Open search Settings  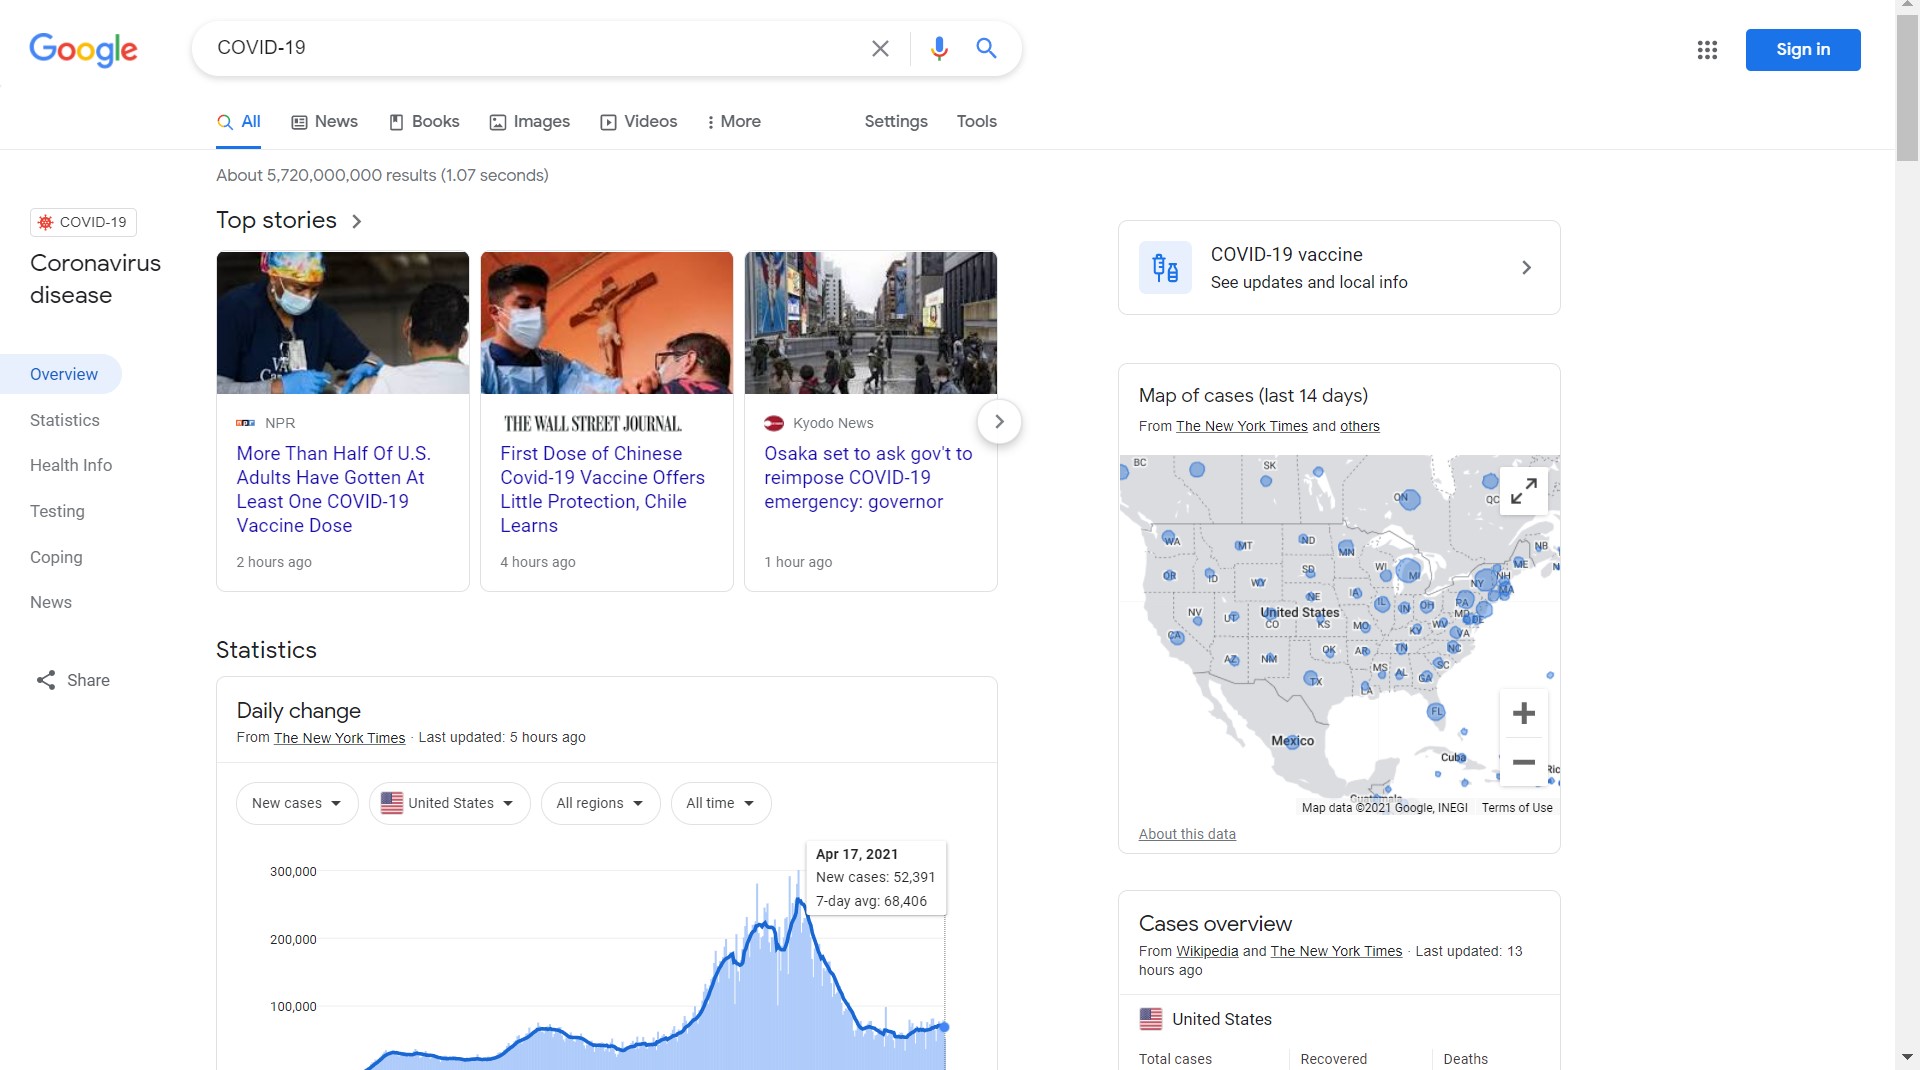pyautogui.click(x=896, y=122)
